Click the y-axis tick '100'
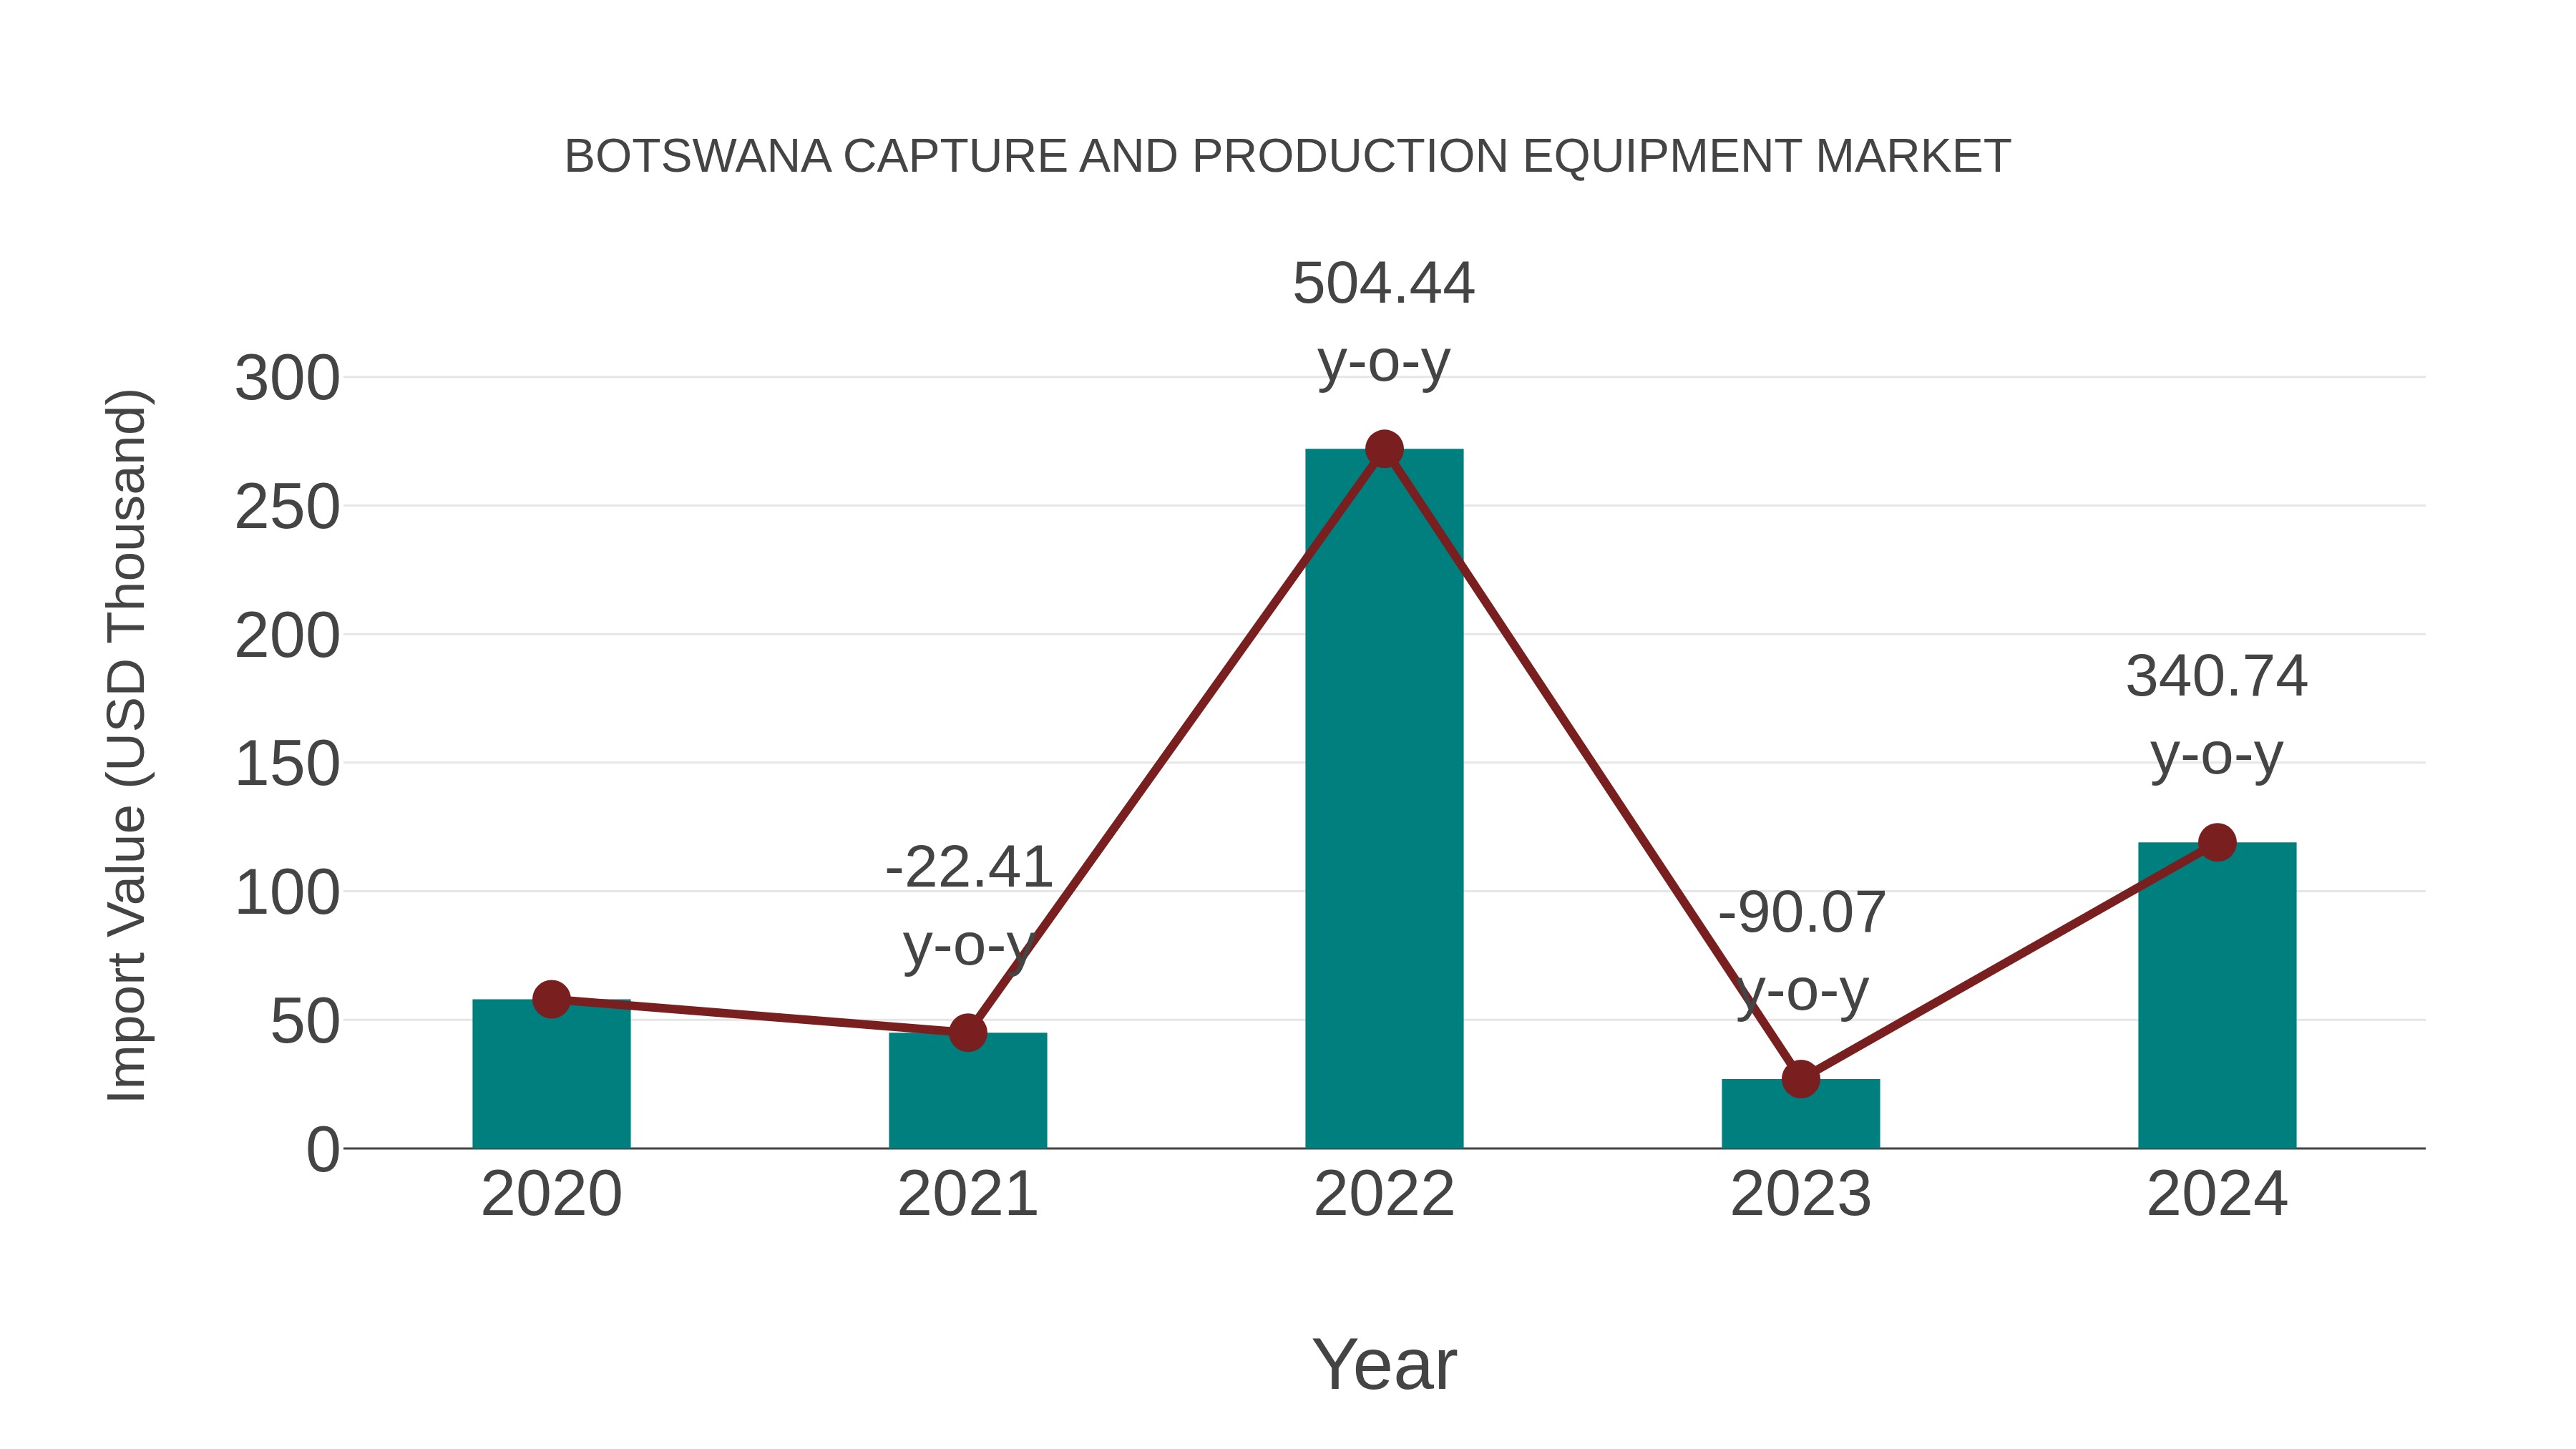Viewport: 2576px width, 1449px height. pyautogui.click(x=287, y=893)
